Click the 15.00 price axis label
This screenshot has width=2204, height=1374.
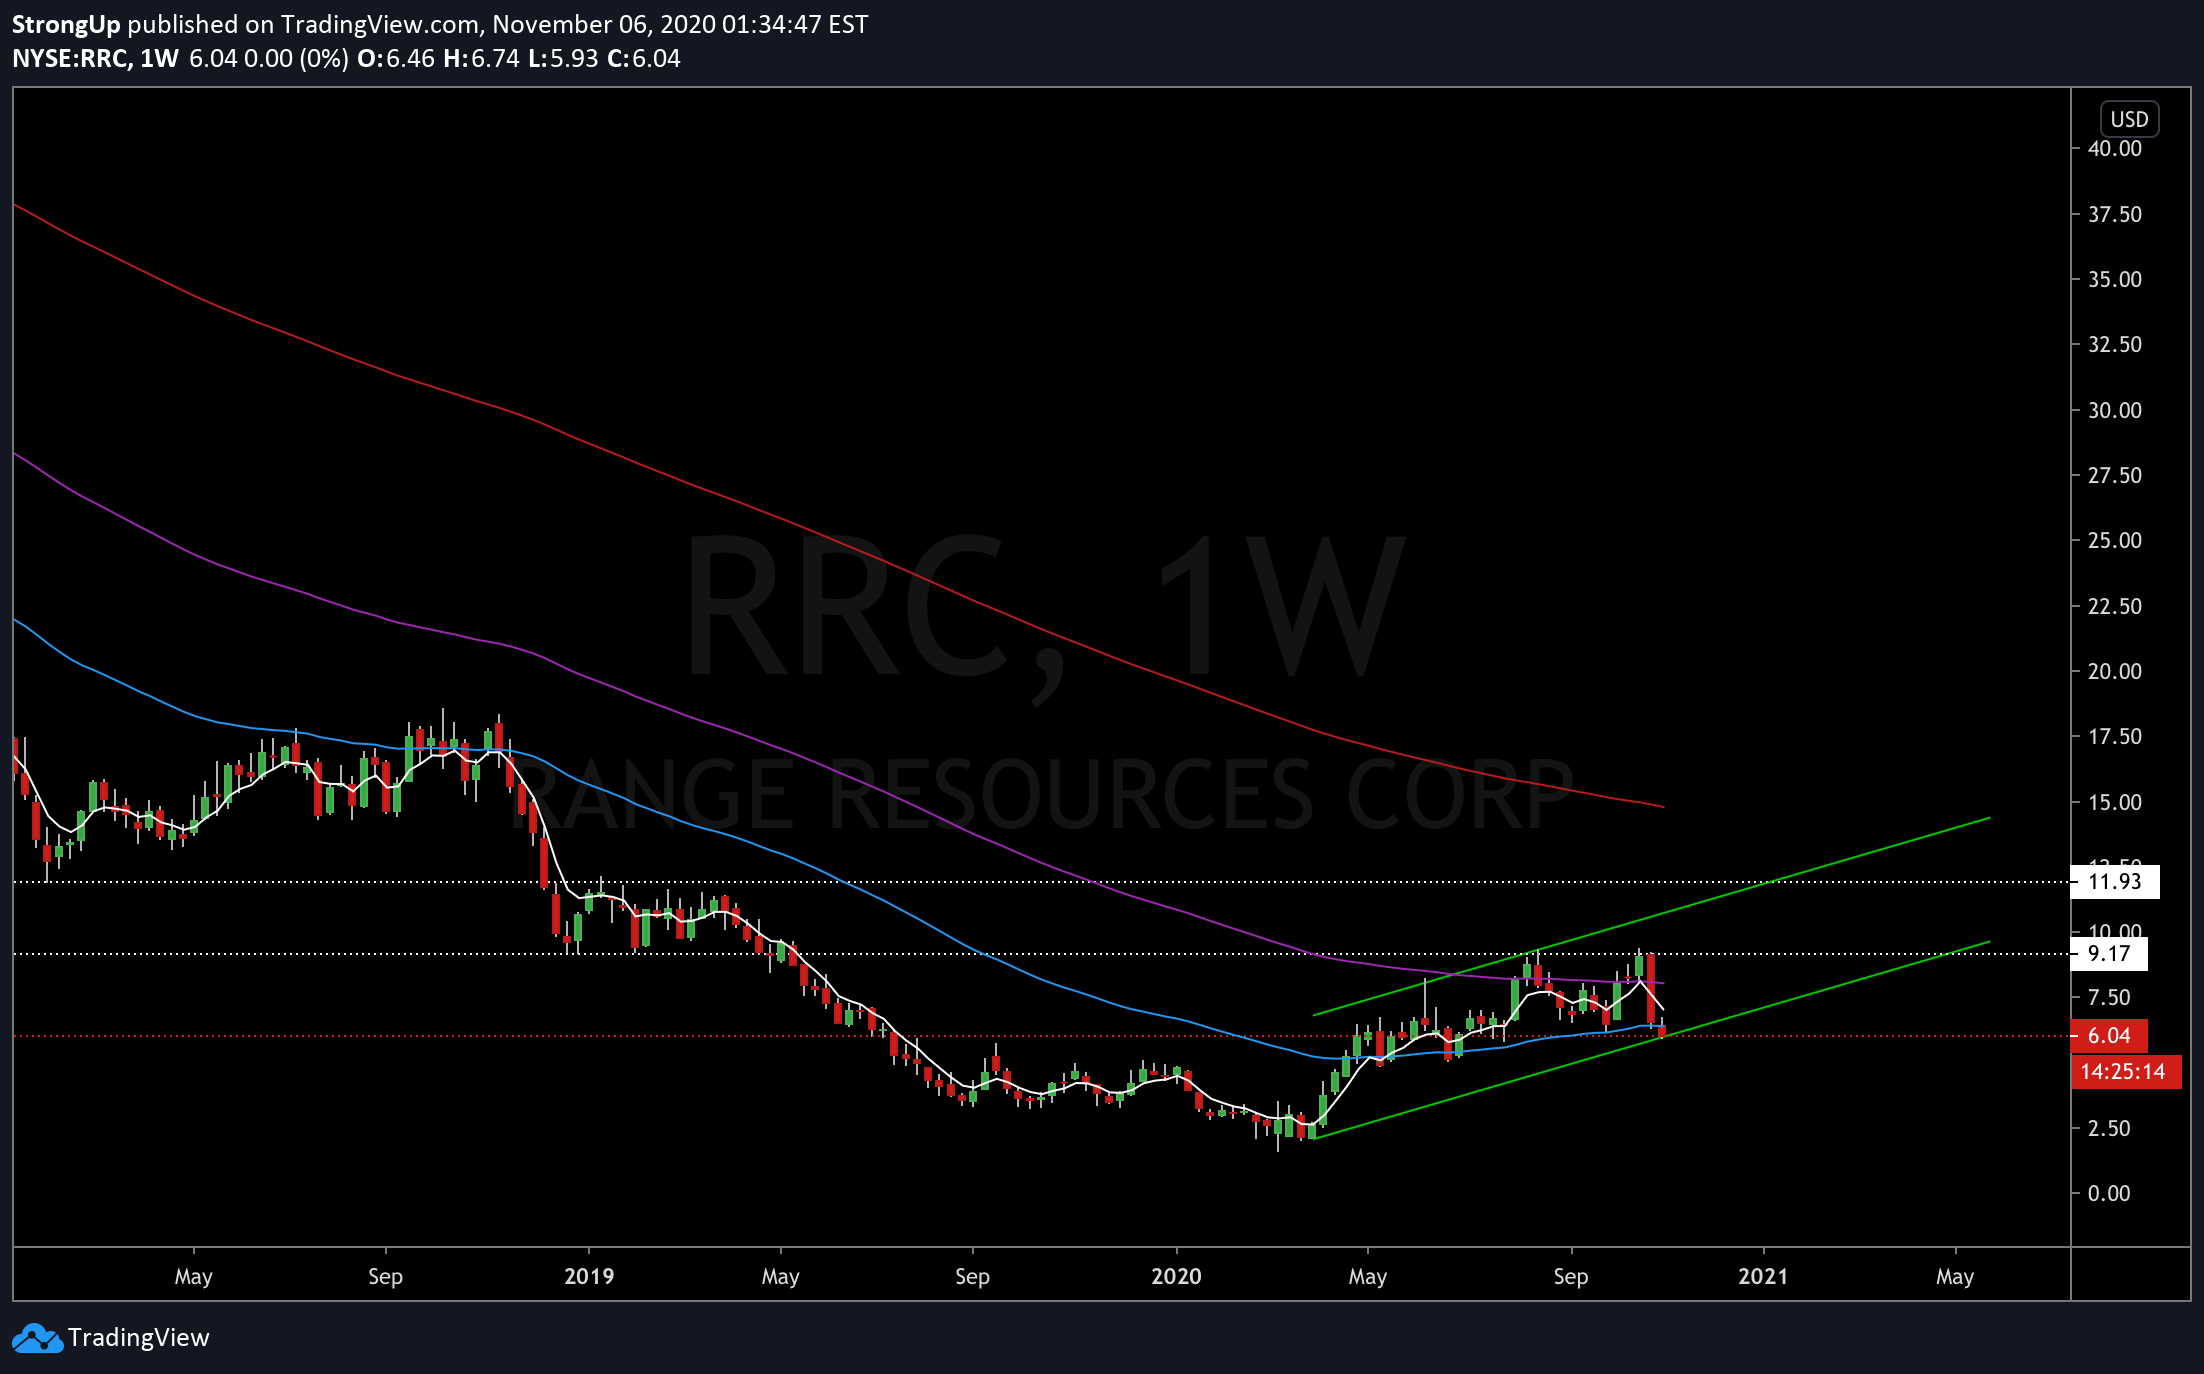tap(2115, 802)
